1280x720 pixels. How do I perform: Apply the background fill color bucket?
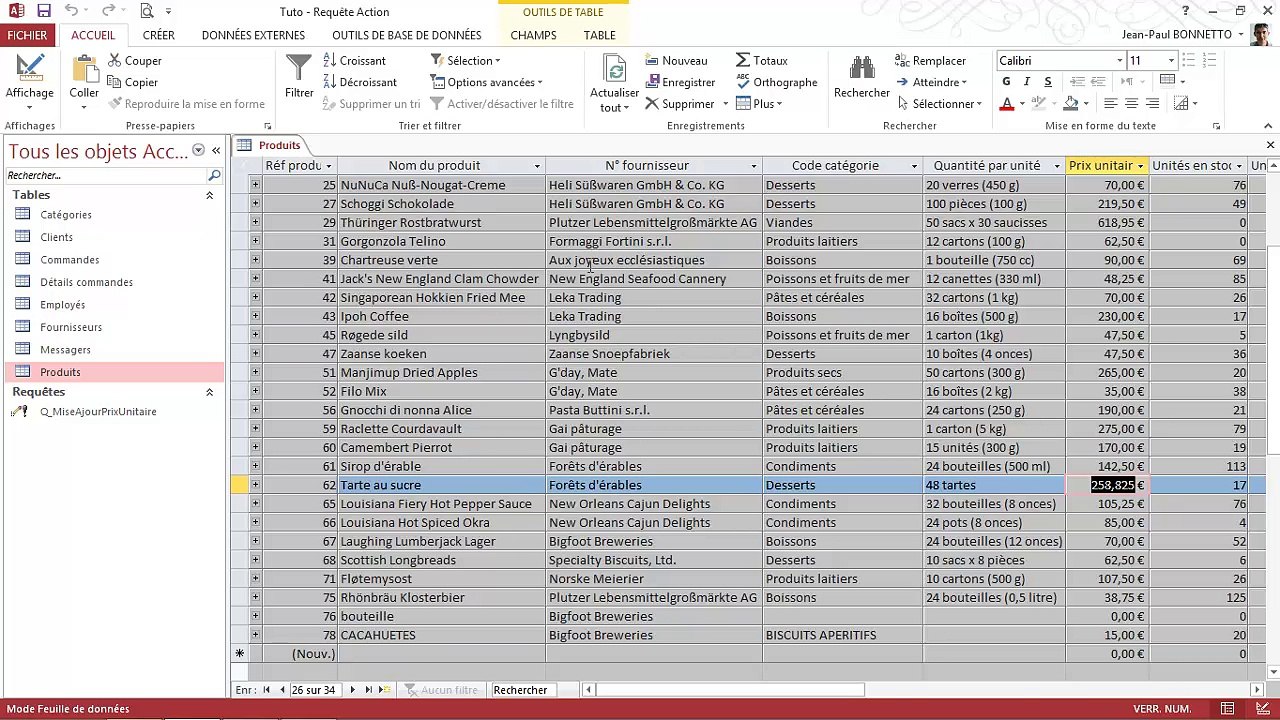[x=1070, y=104]
